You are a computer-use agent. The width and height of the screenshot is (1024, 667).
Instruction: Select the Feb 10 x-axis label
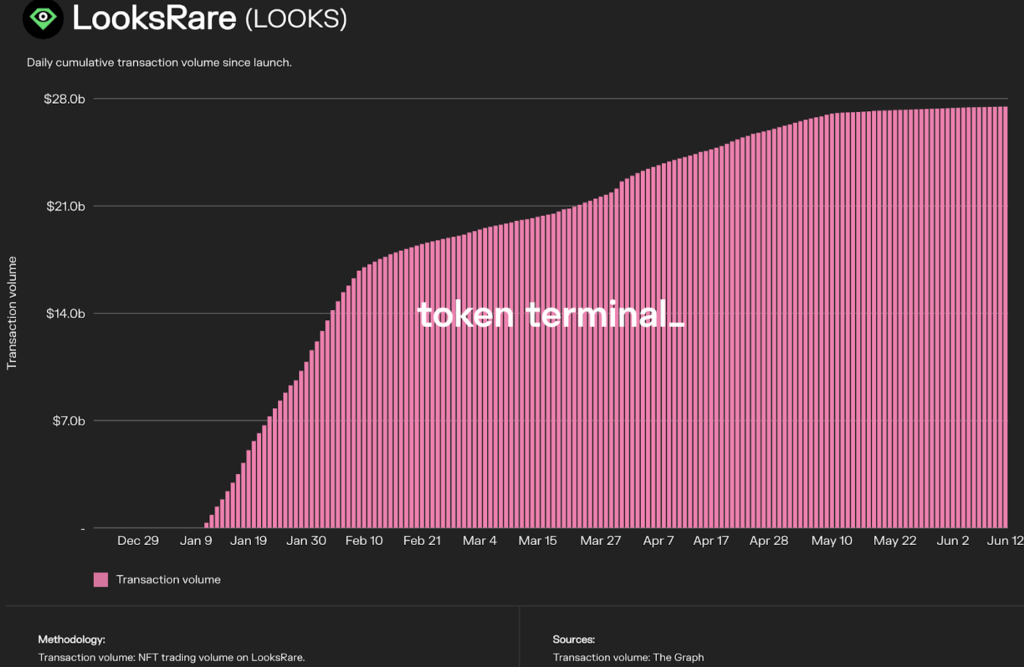[x=364, y=541]
